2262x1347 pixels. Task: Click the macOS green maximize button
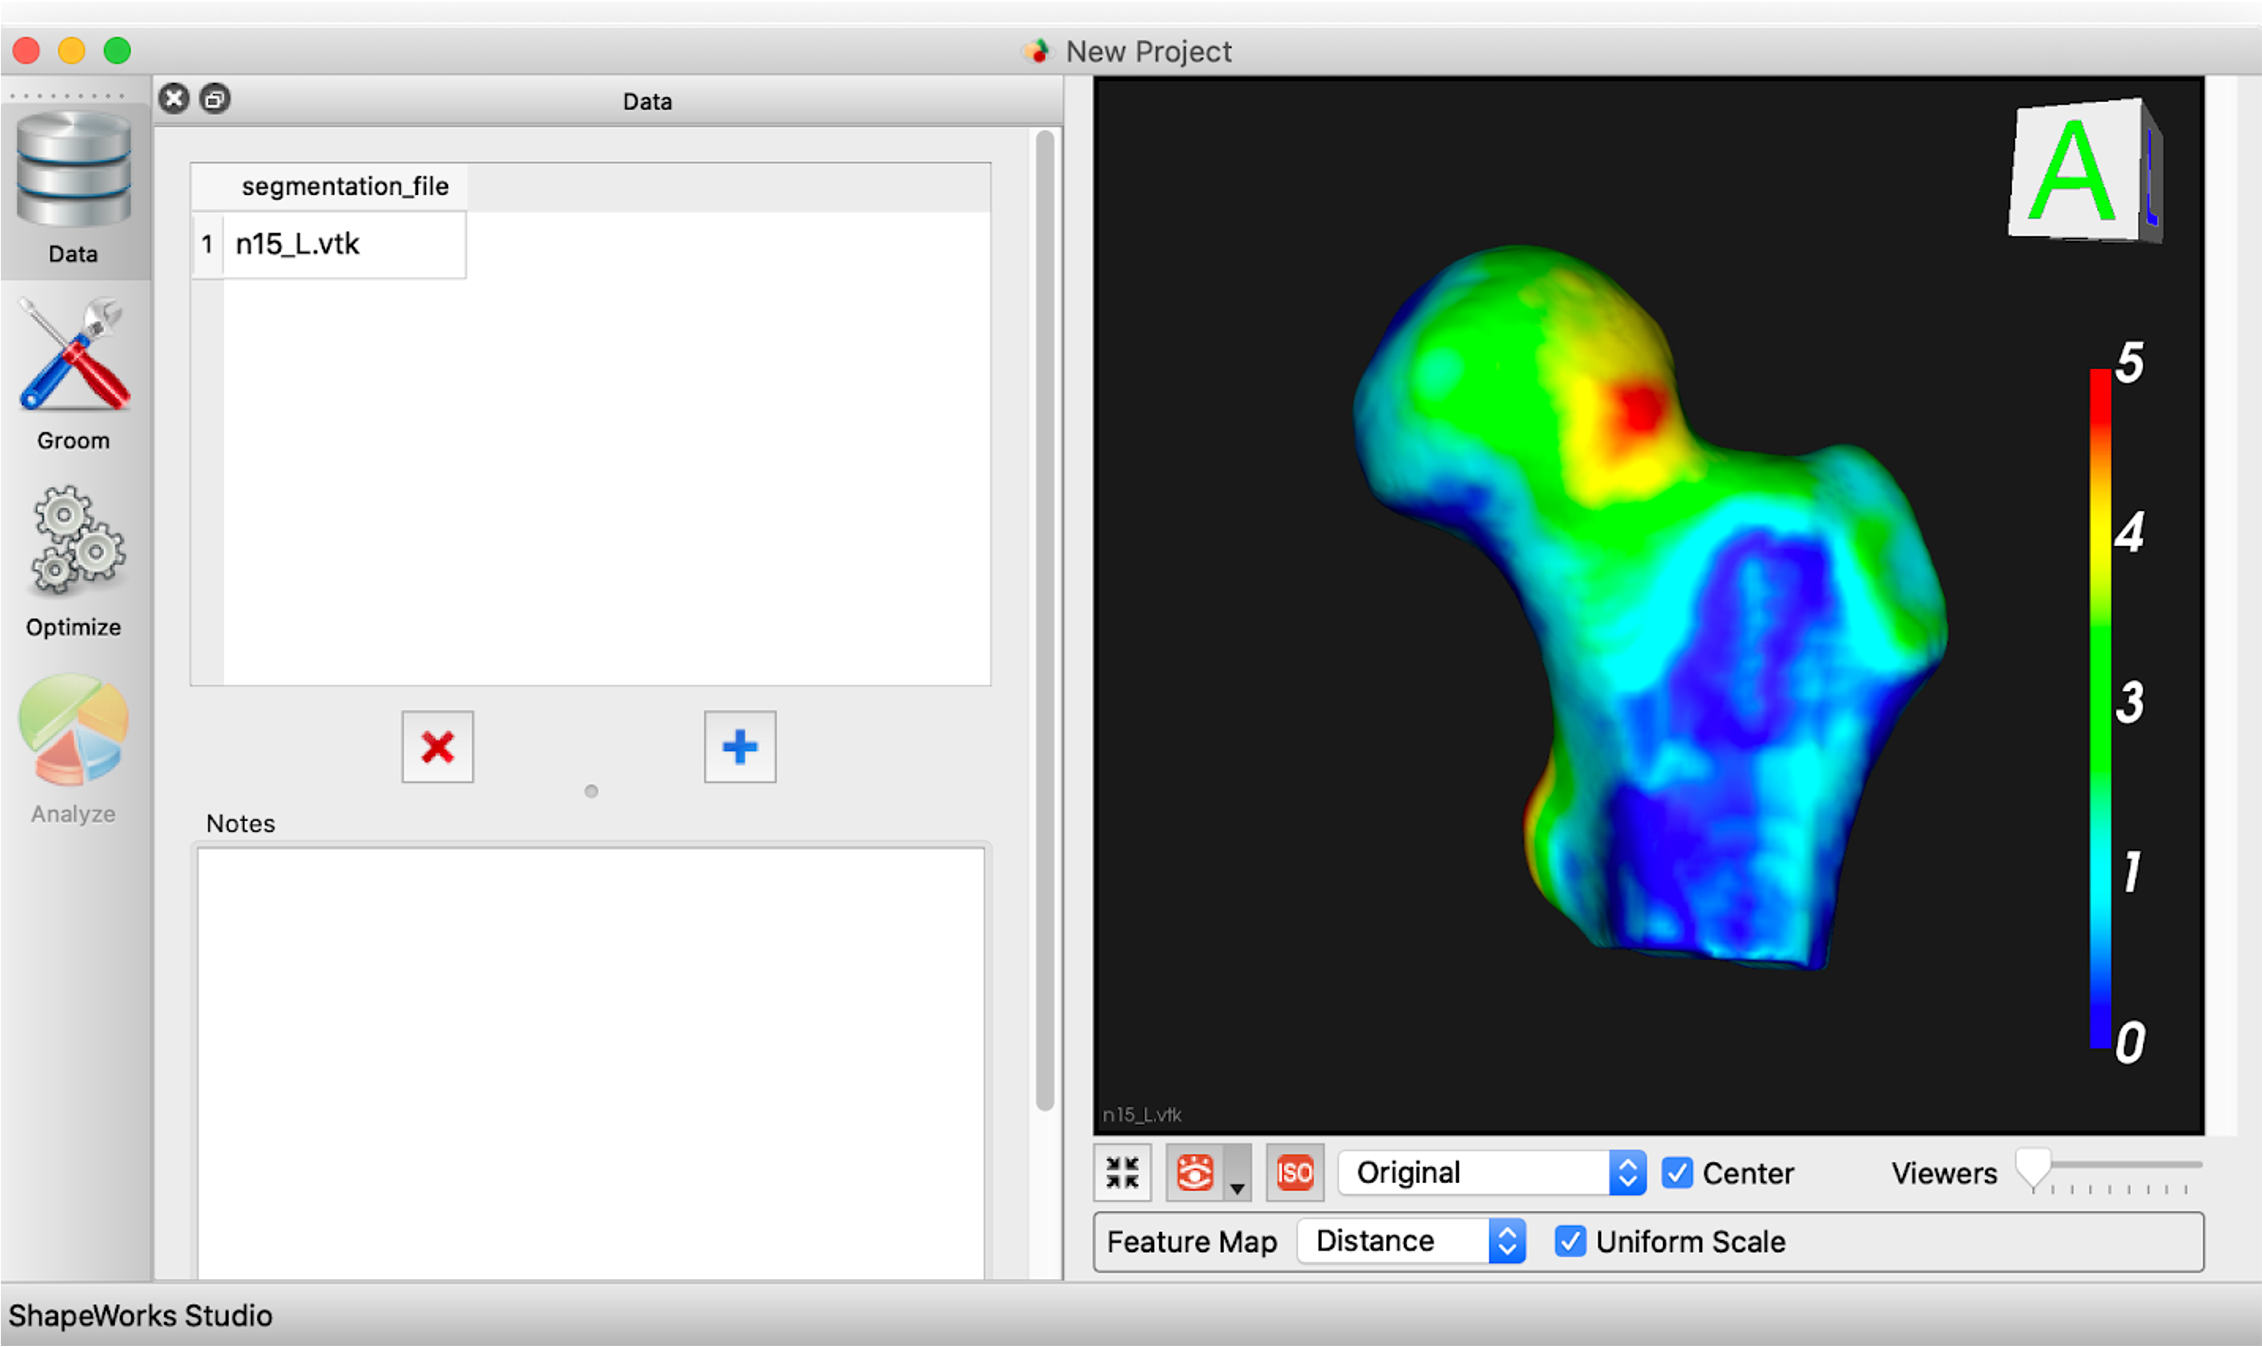coord(117,50)
